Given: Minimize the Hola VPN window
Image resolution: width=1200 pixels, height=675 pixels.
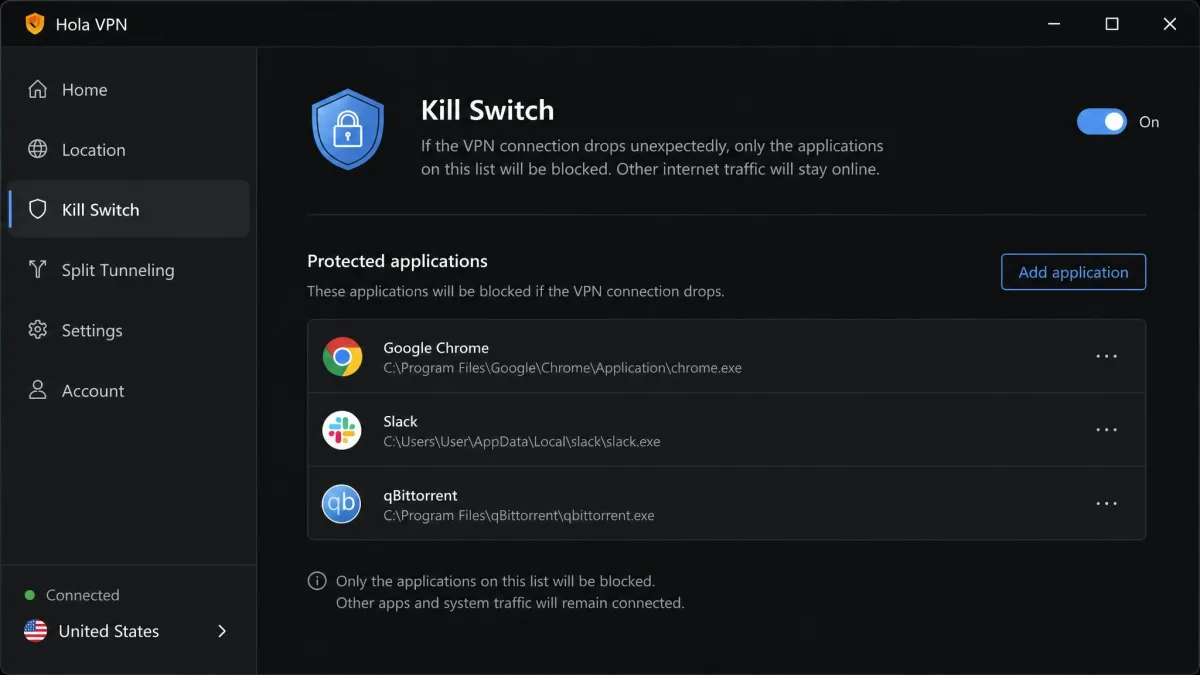Looking at the screenshot, I should click(x=1054, y=24).
